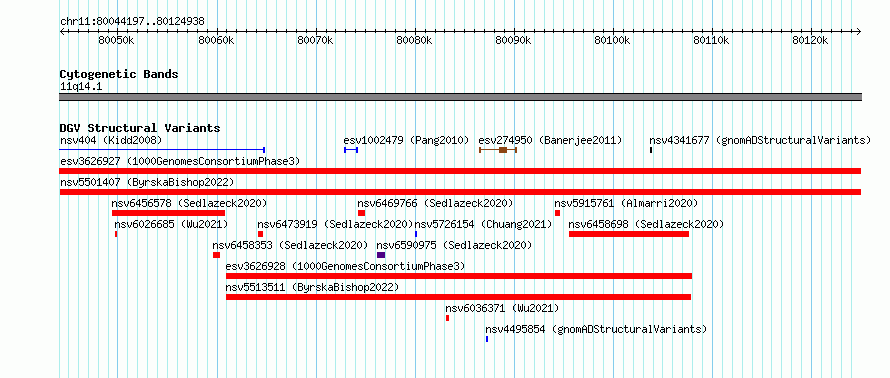890x378 pixels.
Task: Click the nsv6036371 (Wu2021) label
Action: click(502, 308)
